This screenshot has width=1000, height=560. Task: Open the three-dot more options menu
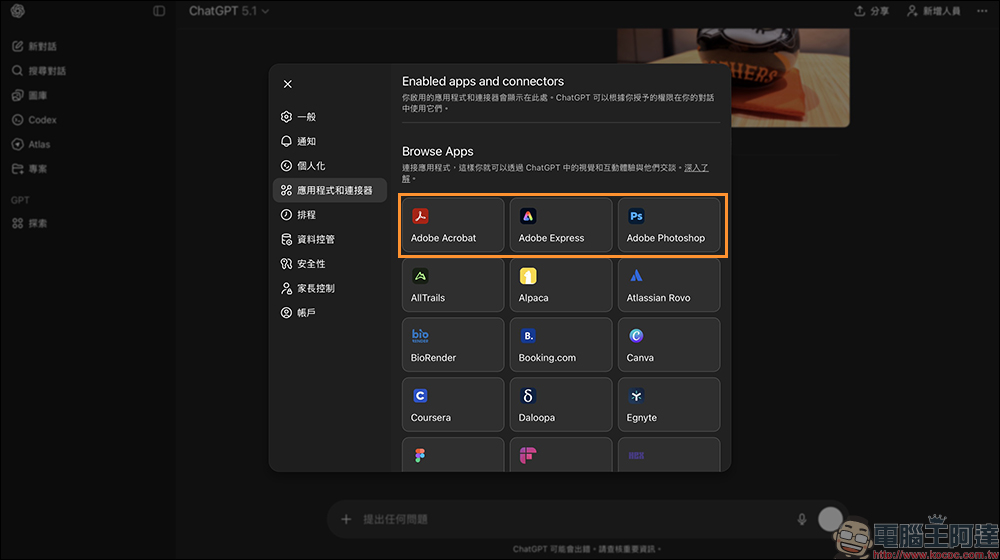click(982, 11)
